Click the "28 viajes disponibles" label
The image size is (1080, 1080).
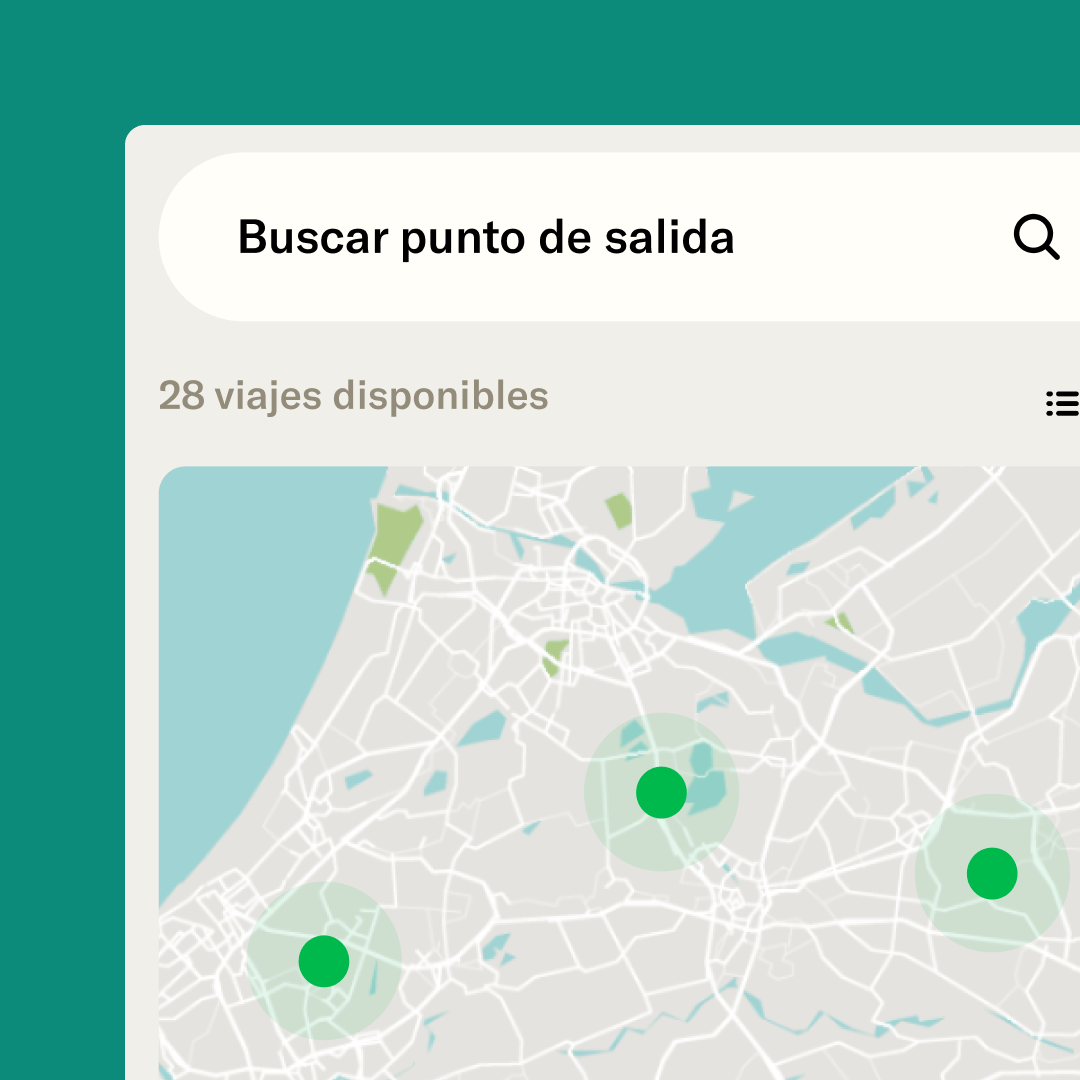tap(353, 396)
